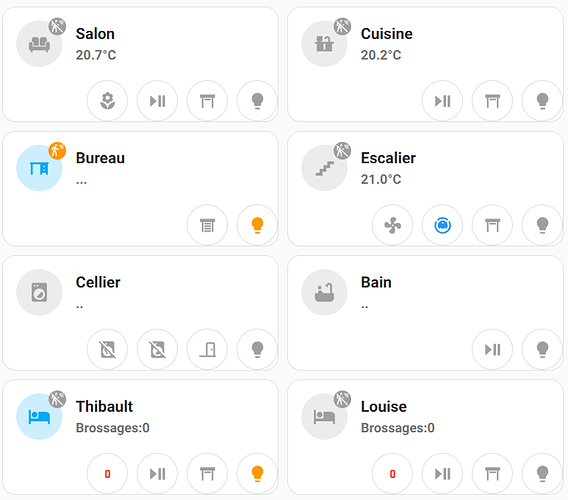Turn on the Cuisine light bulb
The image size is (568, 500).
(x=542, y=101)
